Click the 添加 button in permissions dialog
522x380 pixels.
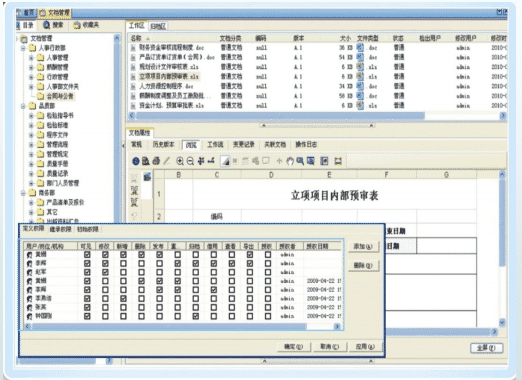363,247
